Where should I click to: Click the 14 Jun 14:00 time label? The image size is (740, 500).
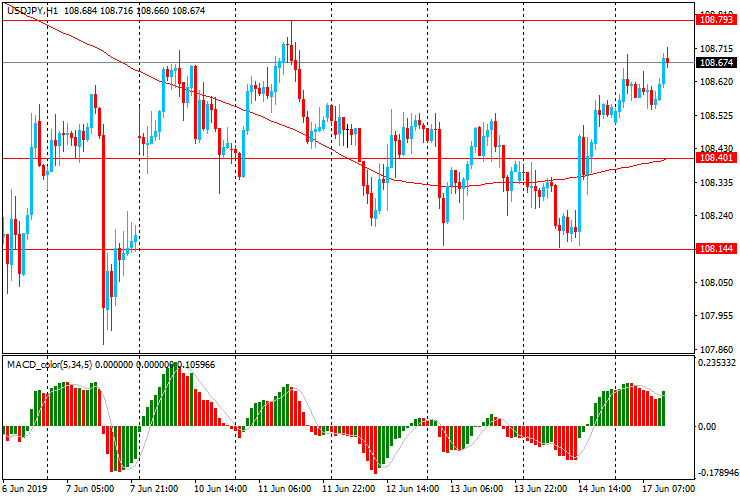(605, 488)
